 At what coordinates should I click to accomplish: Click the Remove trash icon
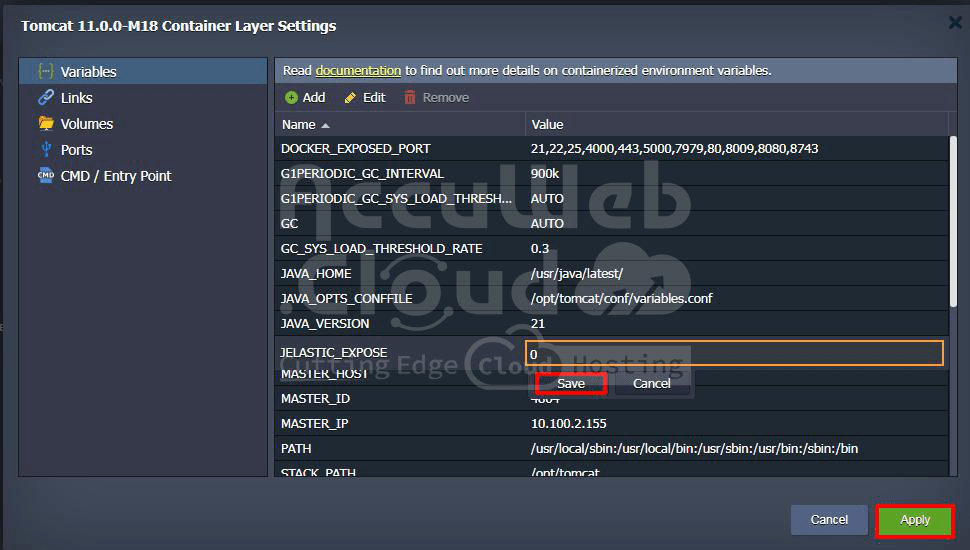pyautogui.click(x=410, y=97)
